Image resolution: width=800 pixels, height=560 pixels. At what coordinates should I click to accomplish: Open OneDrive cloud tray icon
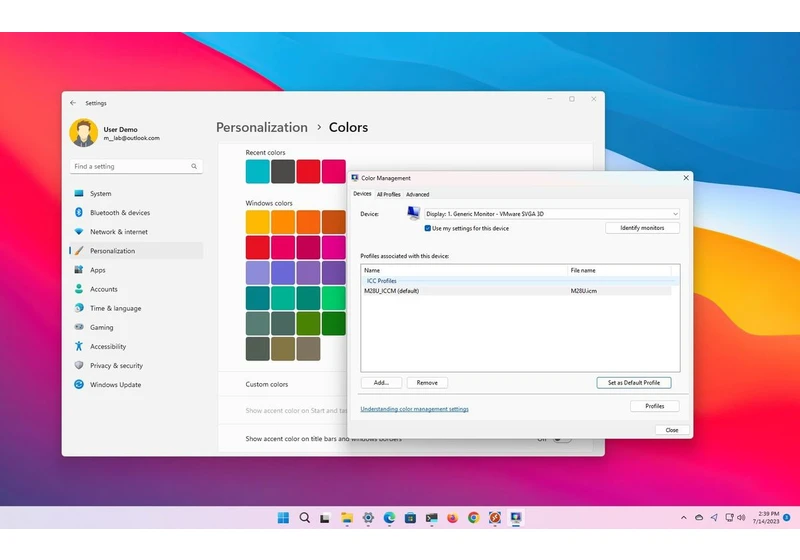(x=699, y=518)
